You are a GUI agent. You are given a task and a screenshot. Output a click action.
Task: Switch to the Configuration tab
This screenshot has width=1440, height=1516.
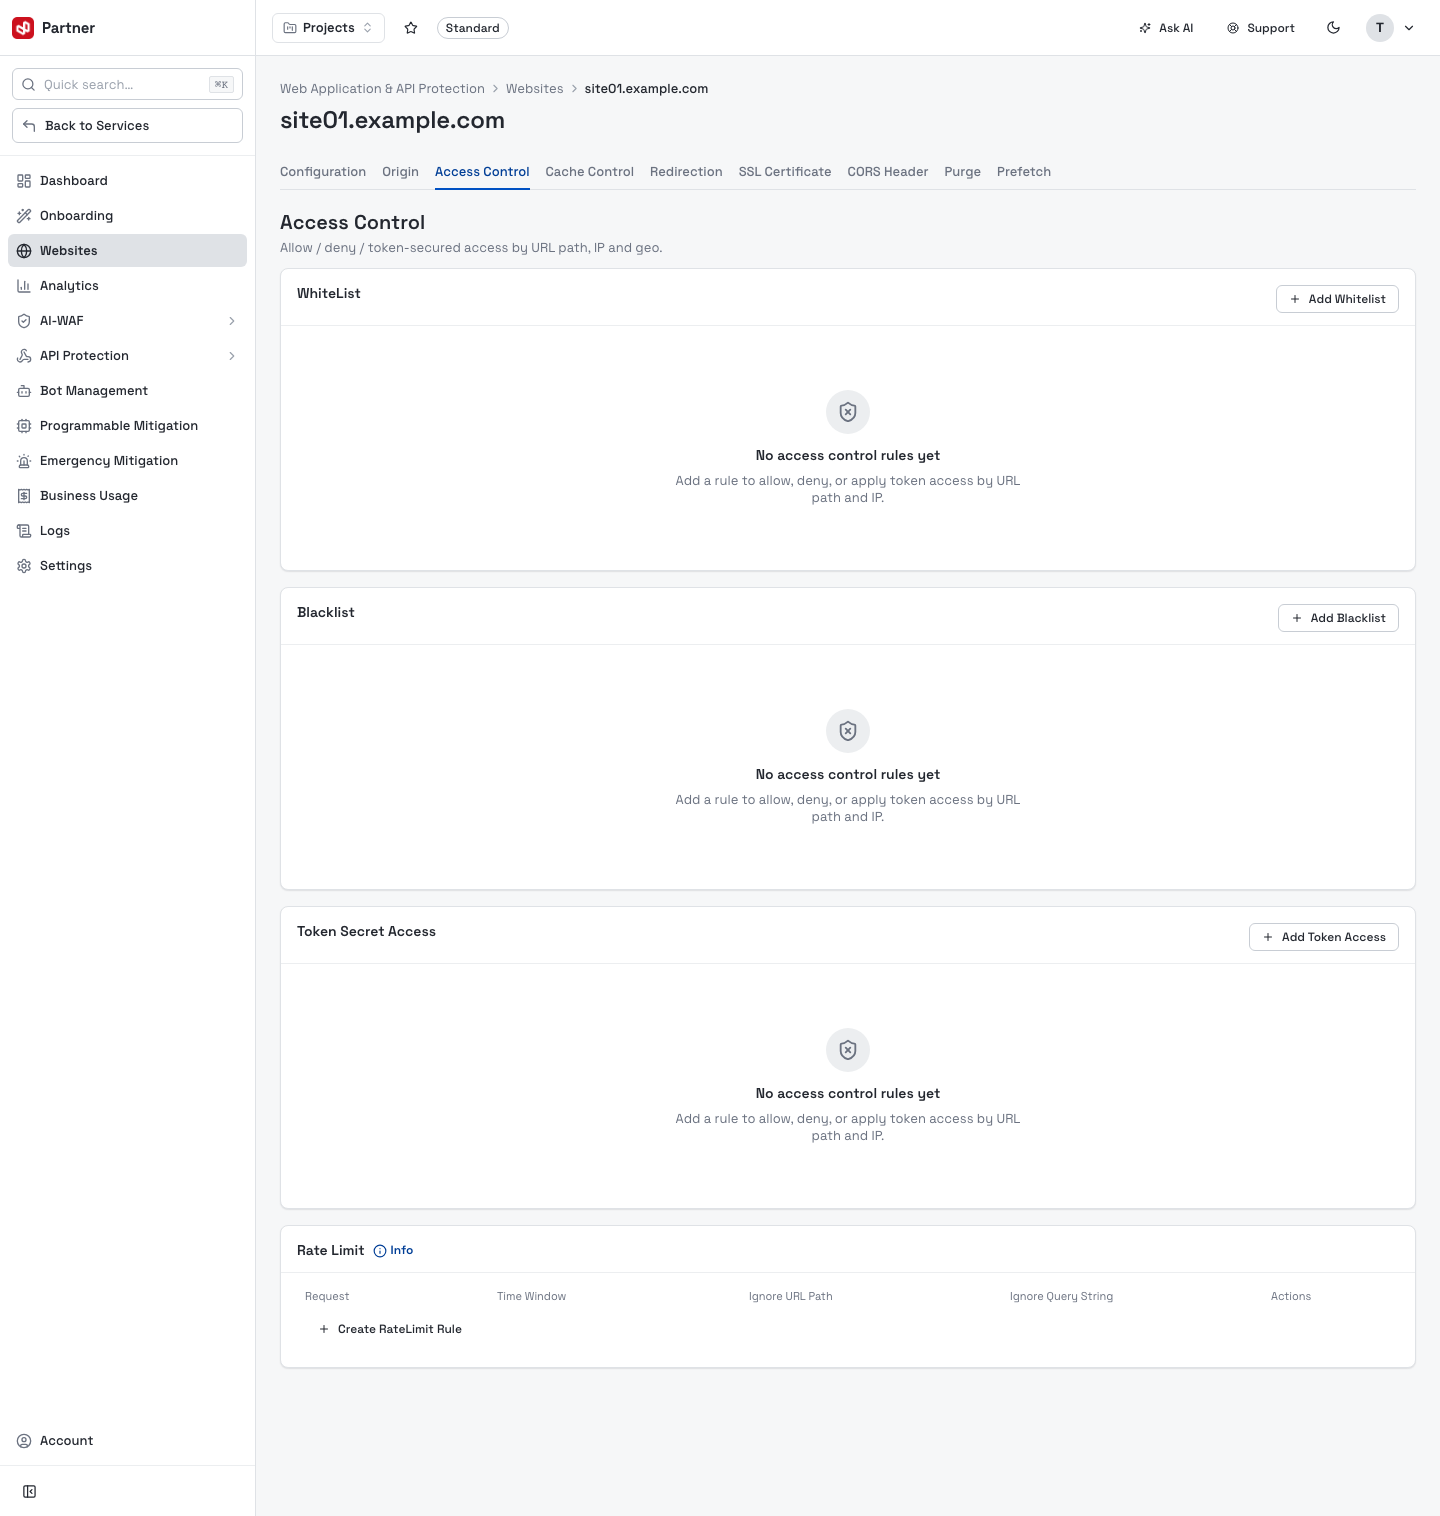pyautogui.click(x=323, y=172)
